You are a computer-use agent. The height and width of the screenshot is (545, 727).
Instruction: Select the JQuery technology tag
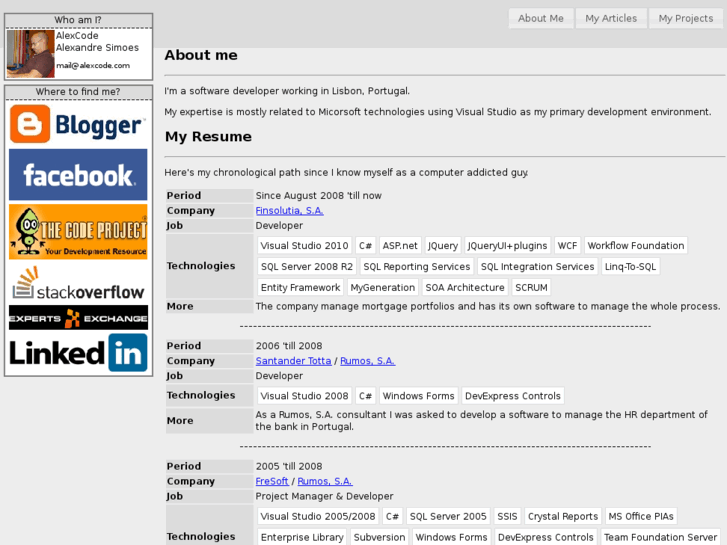(442, 246)
